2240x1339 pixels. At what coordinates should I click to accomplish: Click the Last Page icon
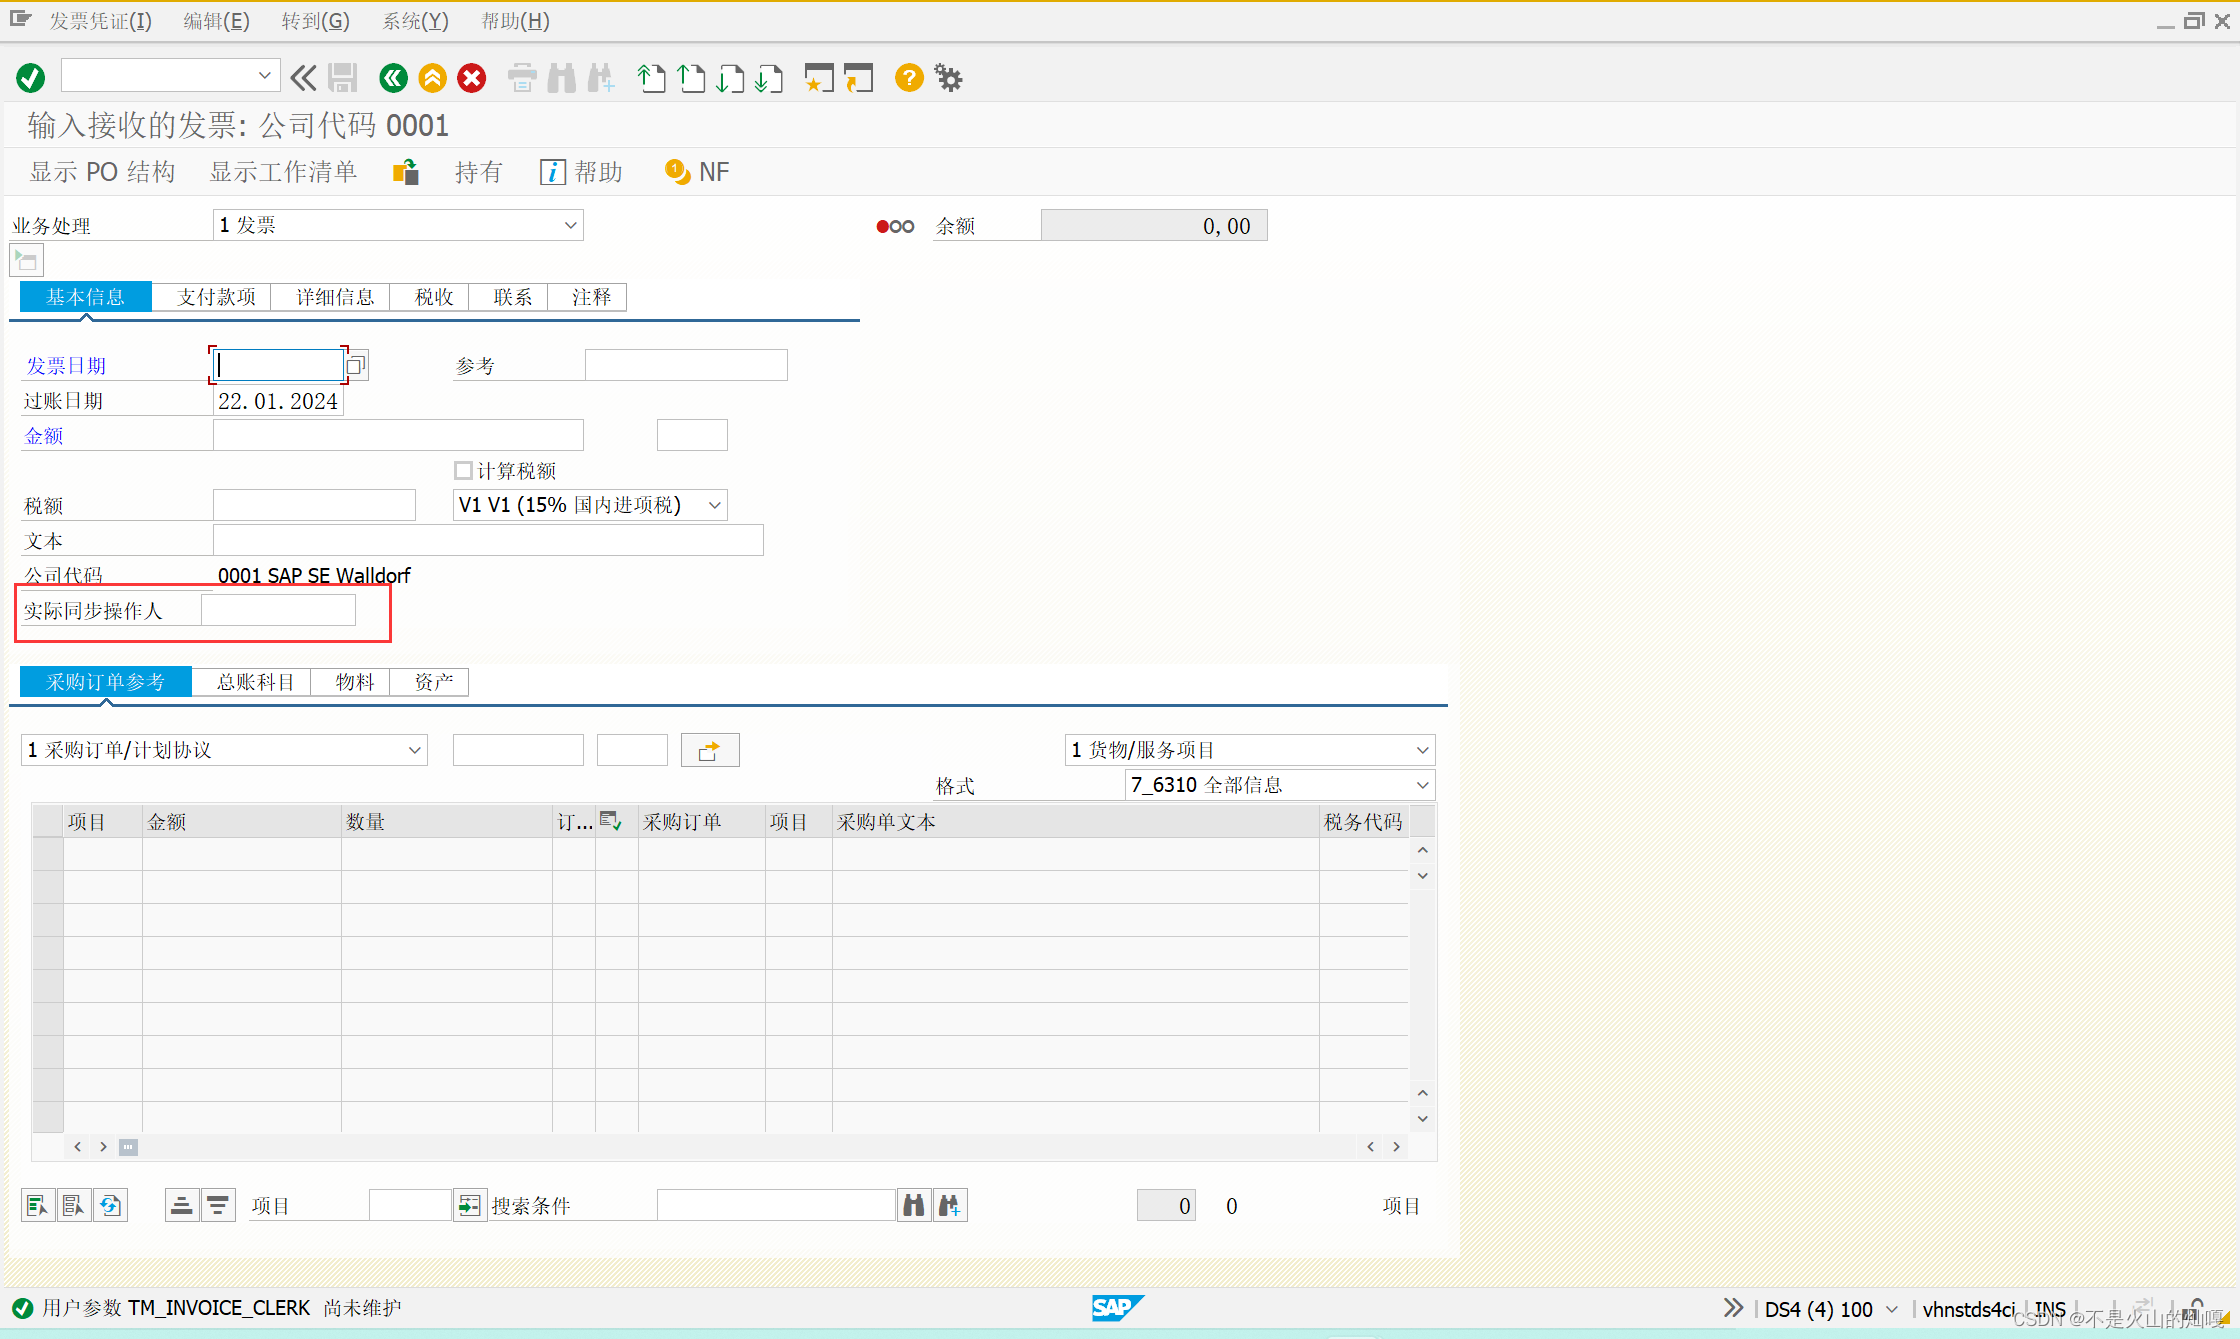click(x=769, y=77)
